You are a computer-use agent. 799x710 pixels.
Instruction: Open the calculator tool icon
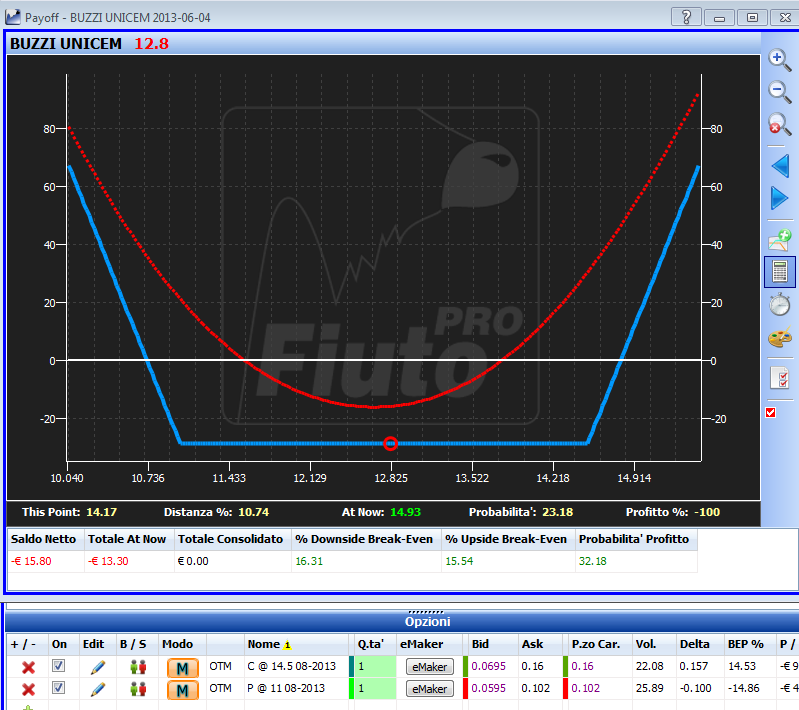coord(780,272)
